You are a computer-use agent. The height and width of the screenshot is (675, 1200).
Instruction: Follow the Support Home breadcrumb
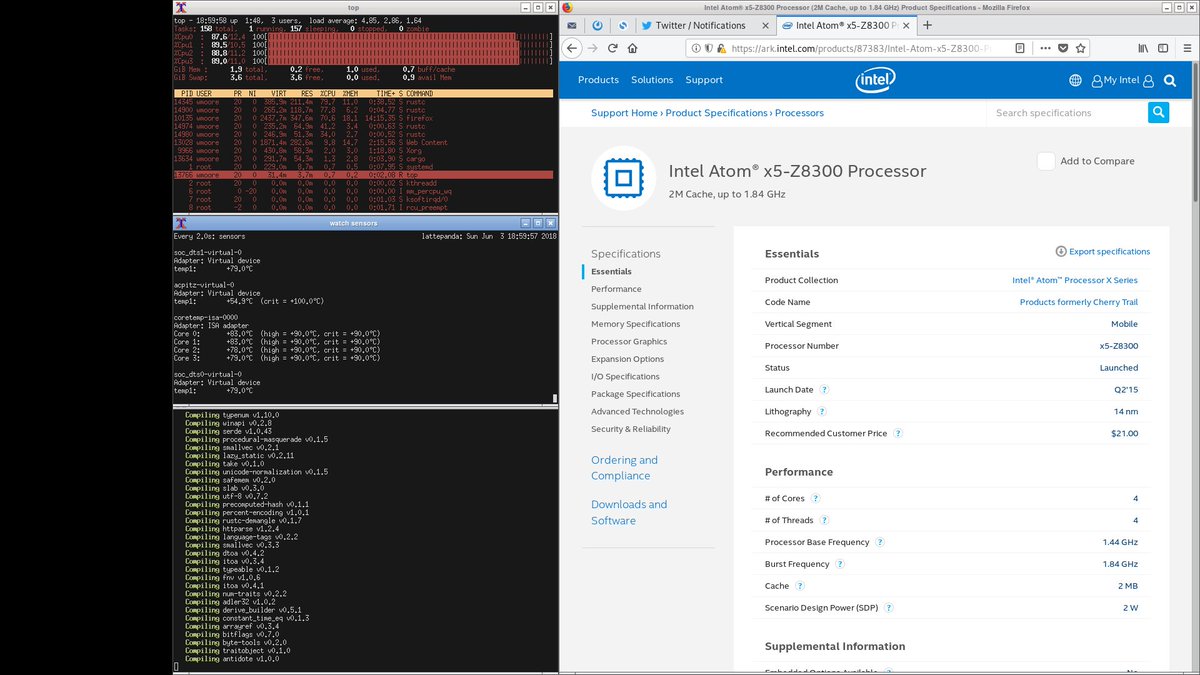point(624,113)
